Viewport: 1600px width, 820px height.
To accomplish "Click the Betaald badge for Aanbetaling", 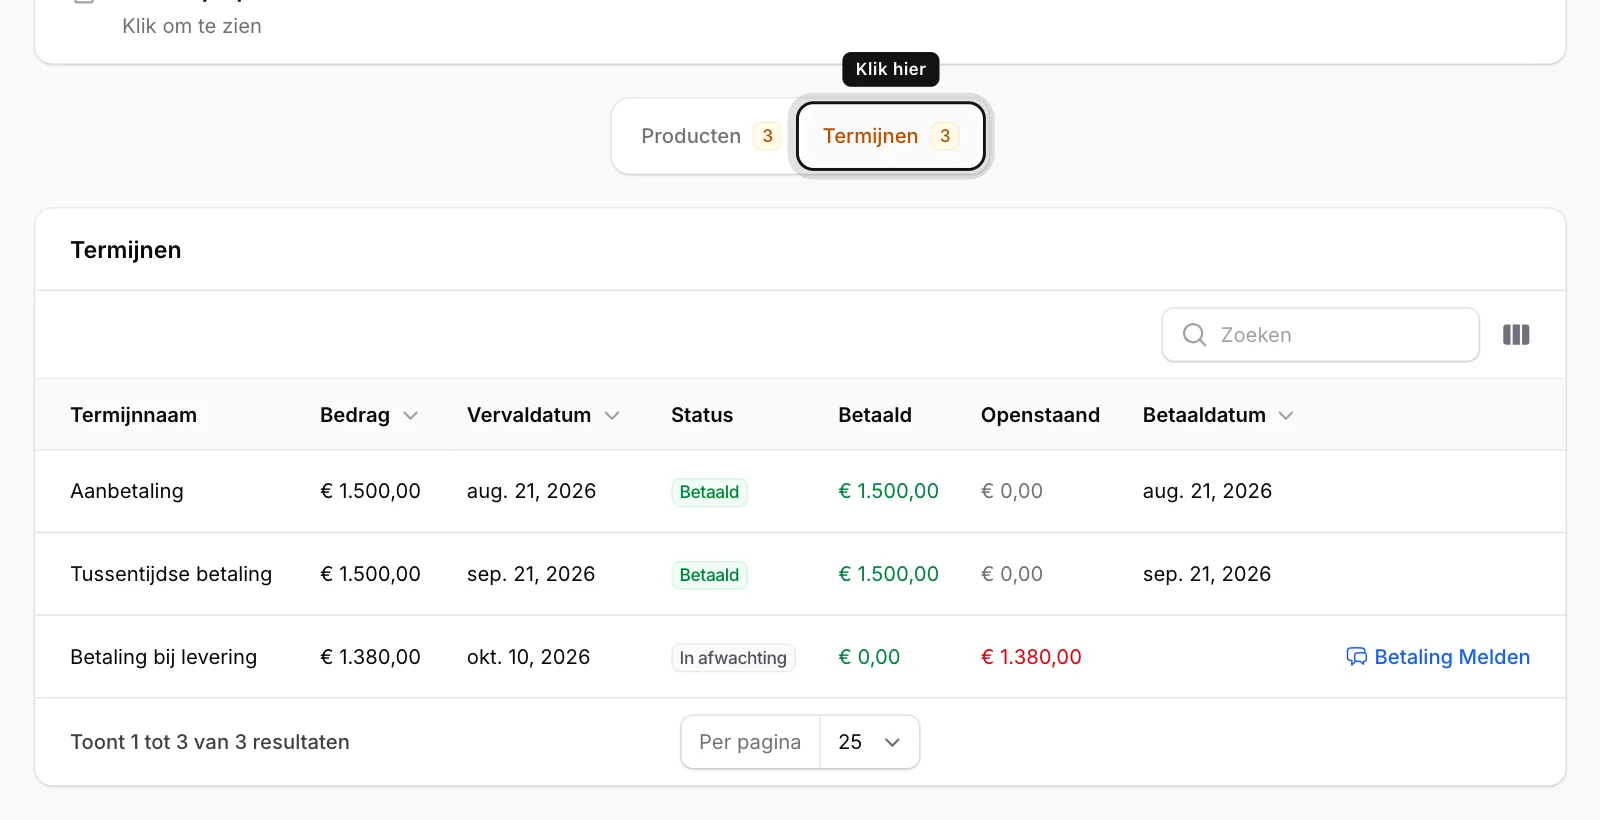I will 709,492.
